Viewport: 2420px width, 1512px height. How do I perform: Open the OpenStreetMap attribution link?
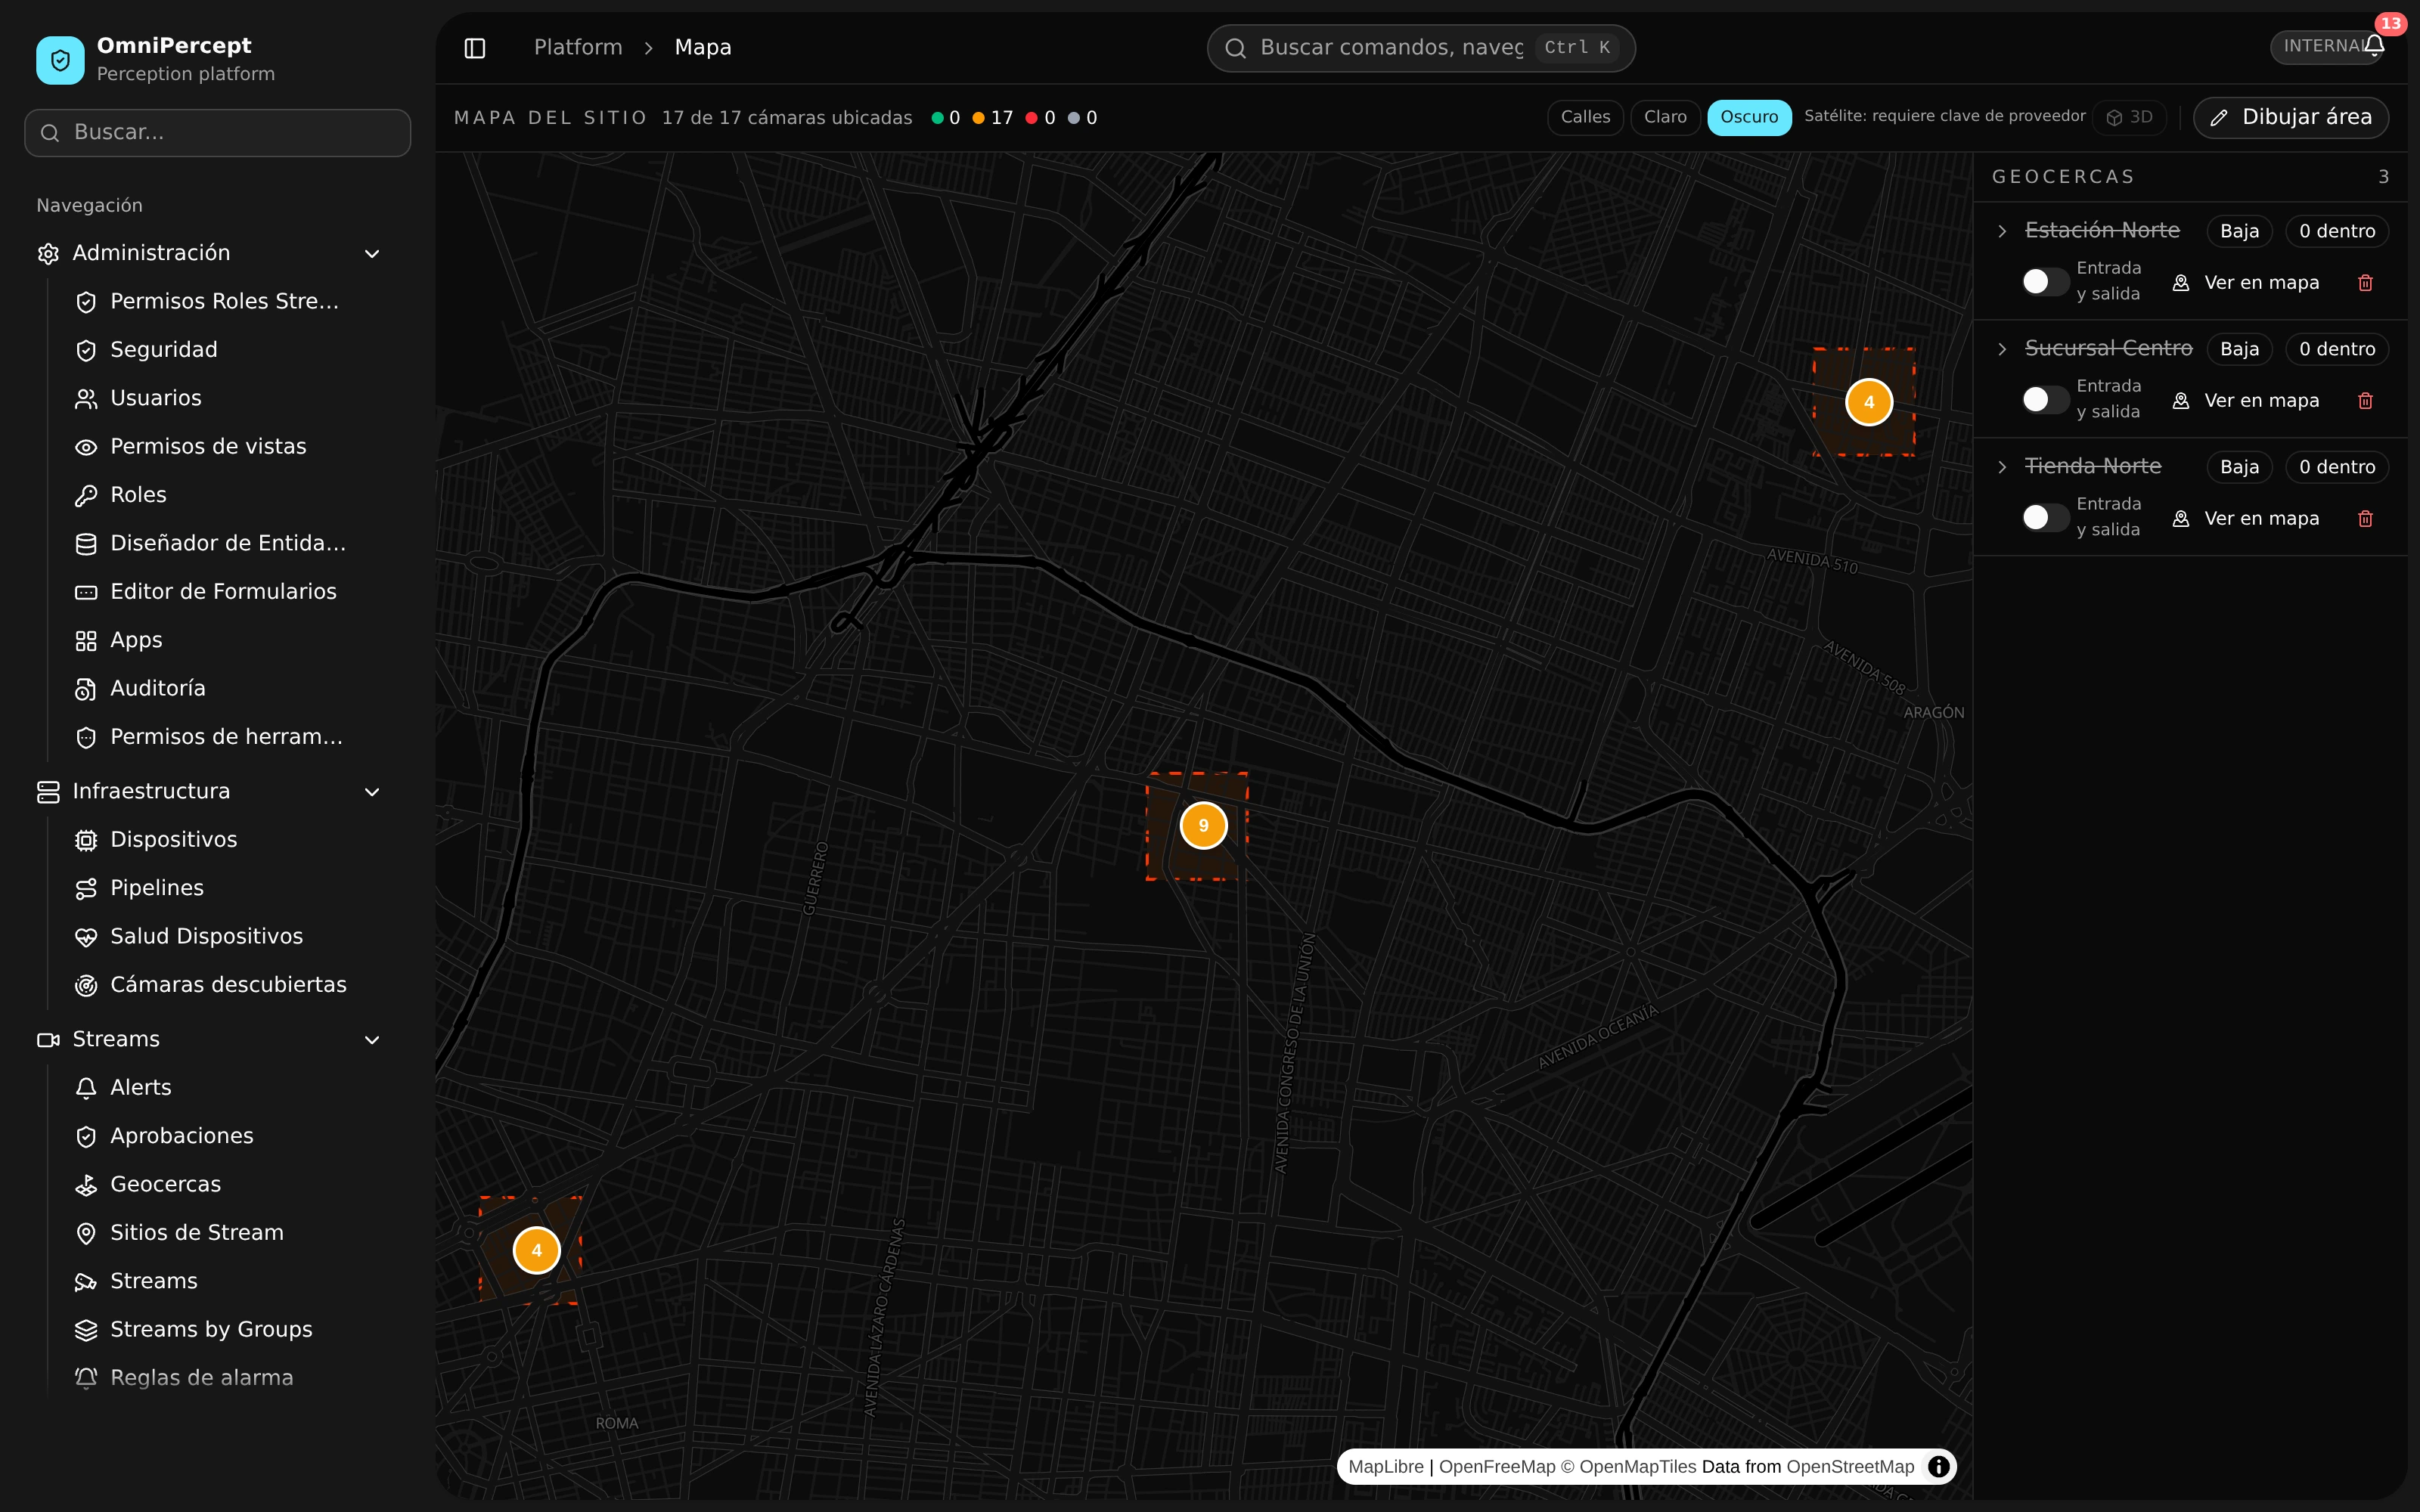1850,1467
